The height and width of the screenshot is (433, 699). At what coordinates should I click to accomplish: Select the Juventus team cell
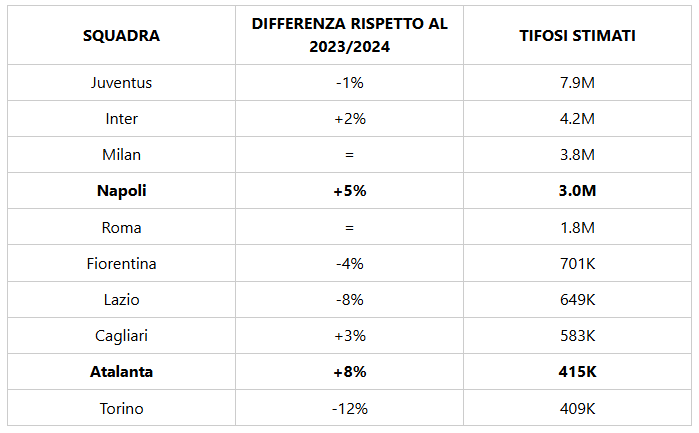tap(121, 82)
